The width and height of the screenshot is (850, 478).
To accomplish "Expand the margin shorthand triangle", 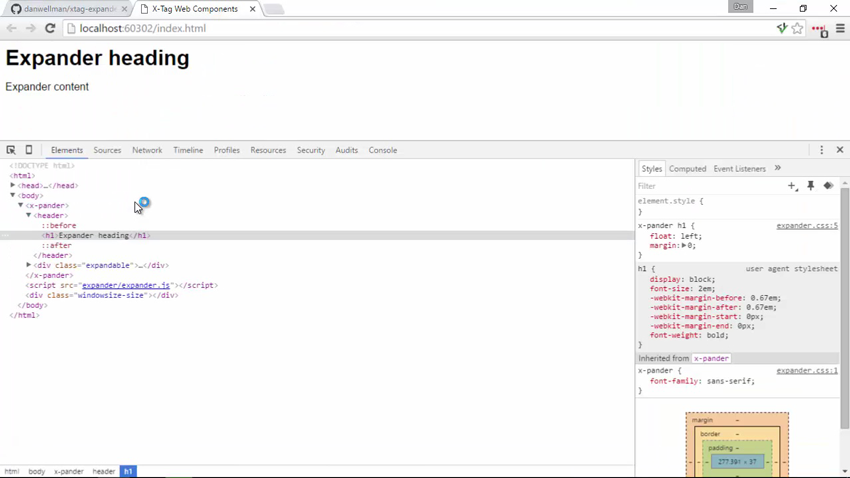I will click(x=684, y=246).
